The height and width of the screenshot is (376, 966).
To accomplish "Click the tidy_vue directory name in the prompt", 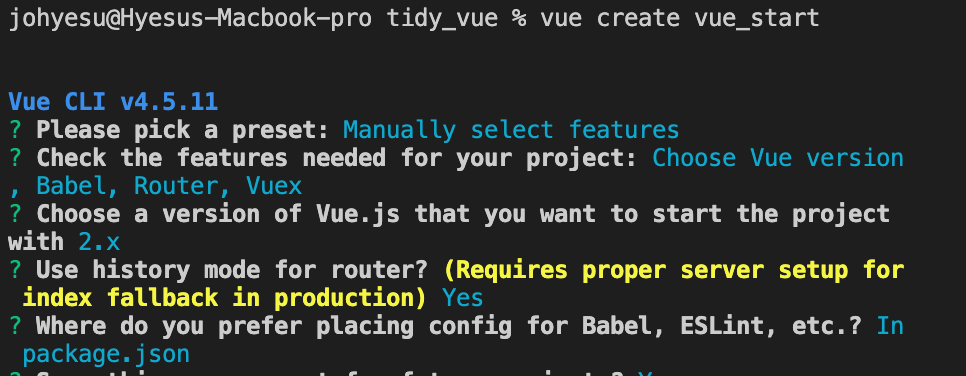I will 442,18.
